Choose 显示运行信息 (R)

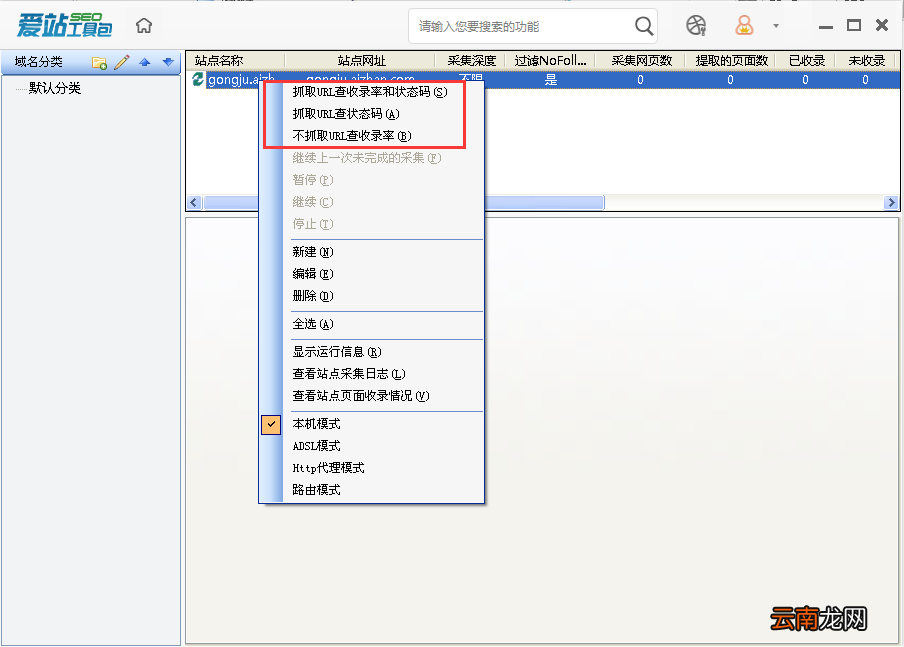337,352
